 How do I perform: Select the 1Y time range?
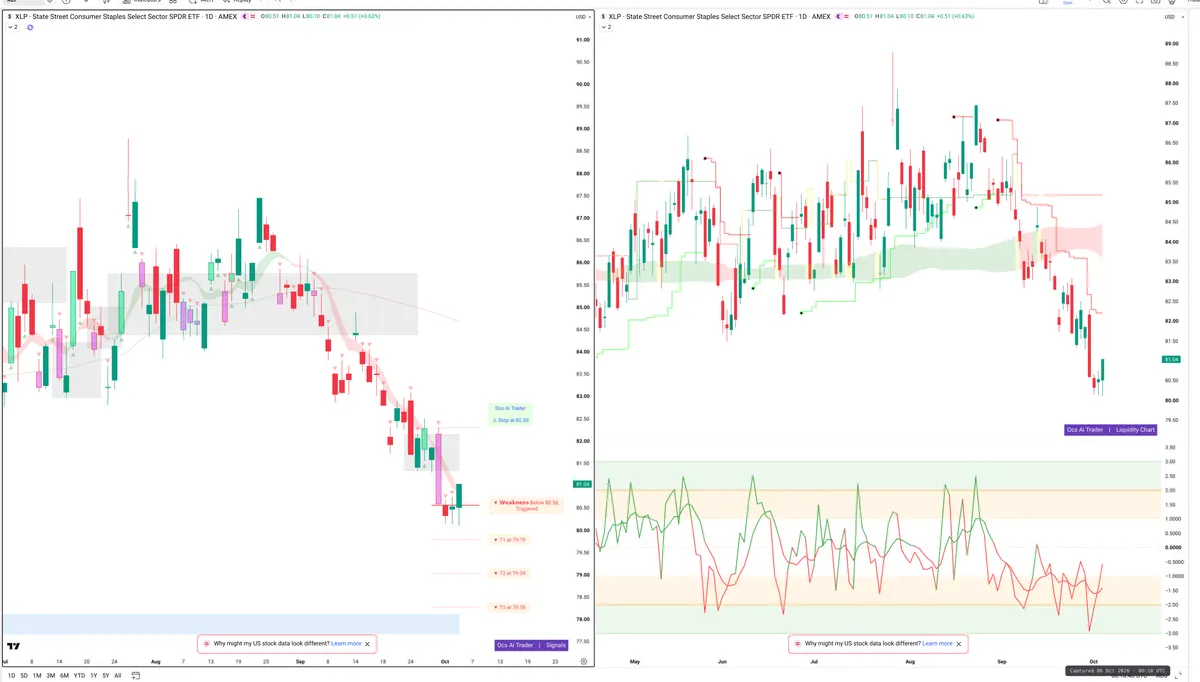(x=93, y=676)
